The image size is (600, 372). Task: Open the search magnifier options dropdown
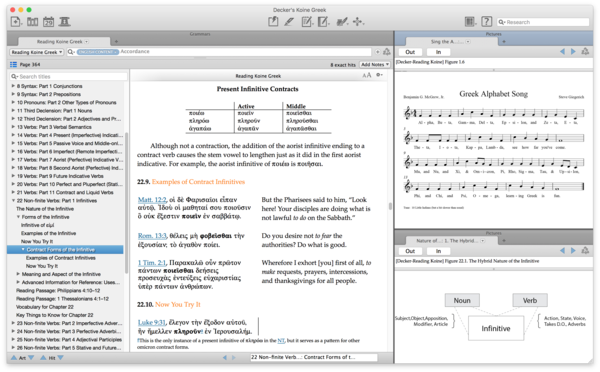71,52
